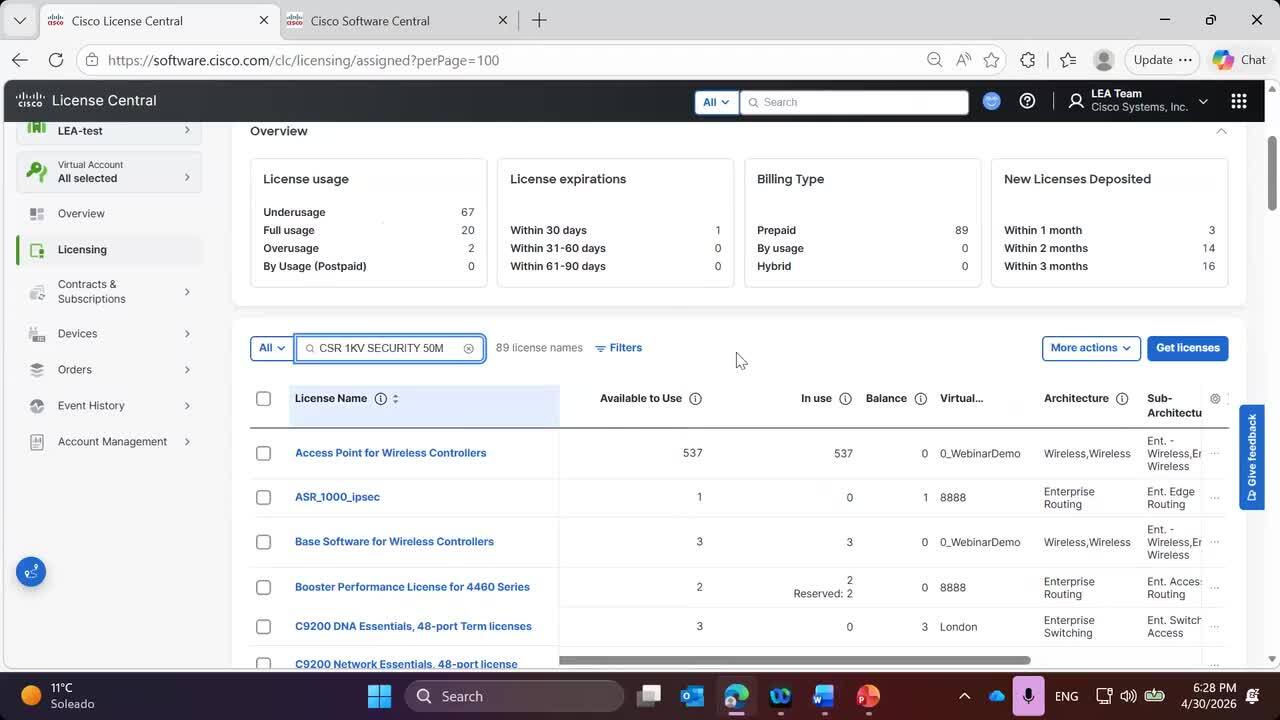1280x720 pixels.
Task: Click the info icon beside Available to Use
Action: (695, 399)
